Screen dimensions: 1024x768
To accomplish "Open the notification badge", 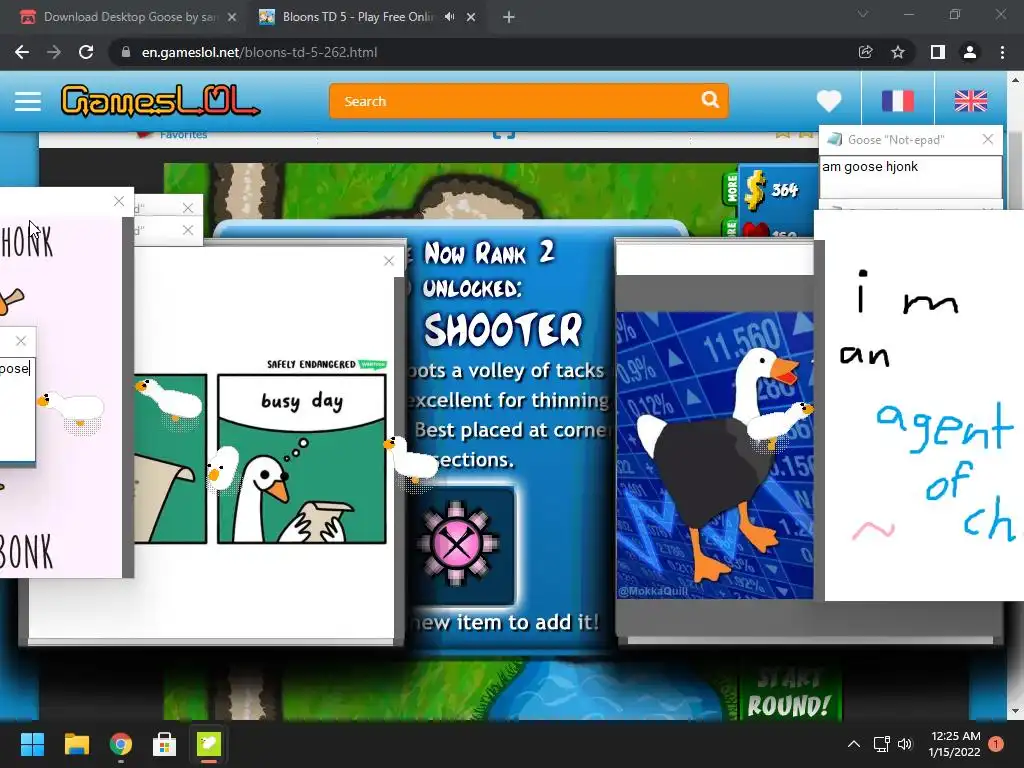I will coord(996,744).
